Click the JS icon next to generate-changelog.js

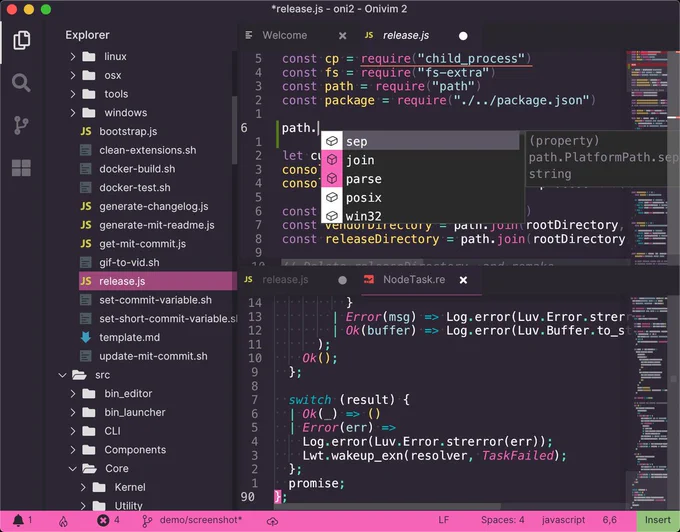tap(86, 206)
